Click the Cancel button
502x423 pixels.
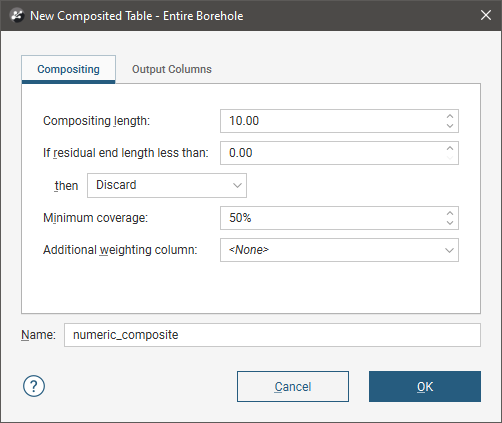(293, 387)
